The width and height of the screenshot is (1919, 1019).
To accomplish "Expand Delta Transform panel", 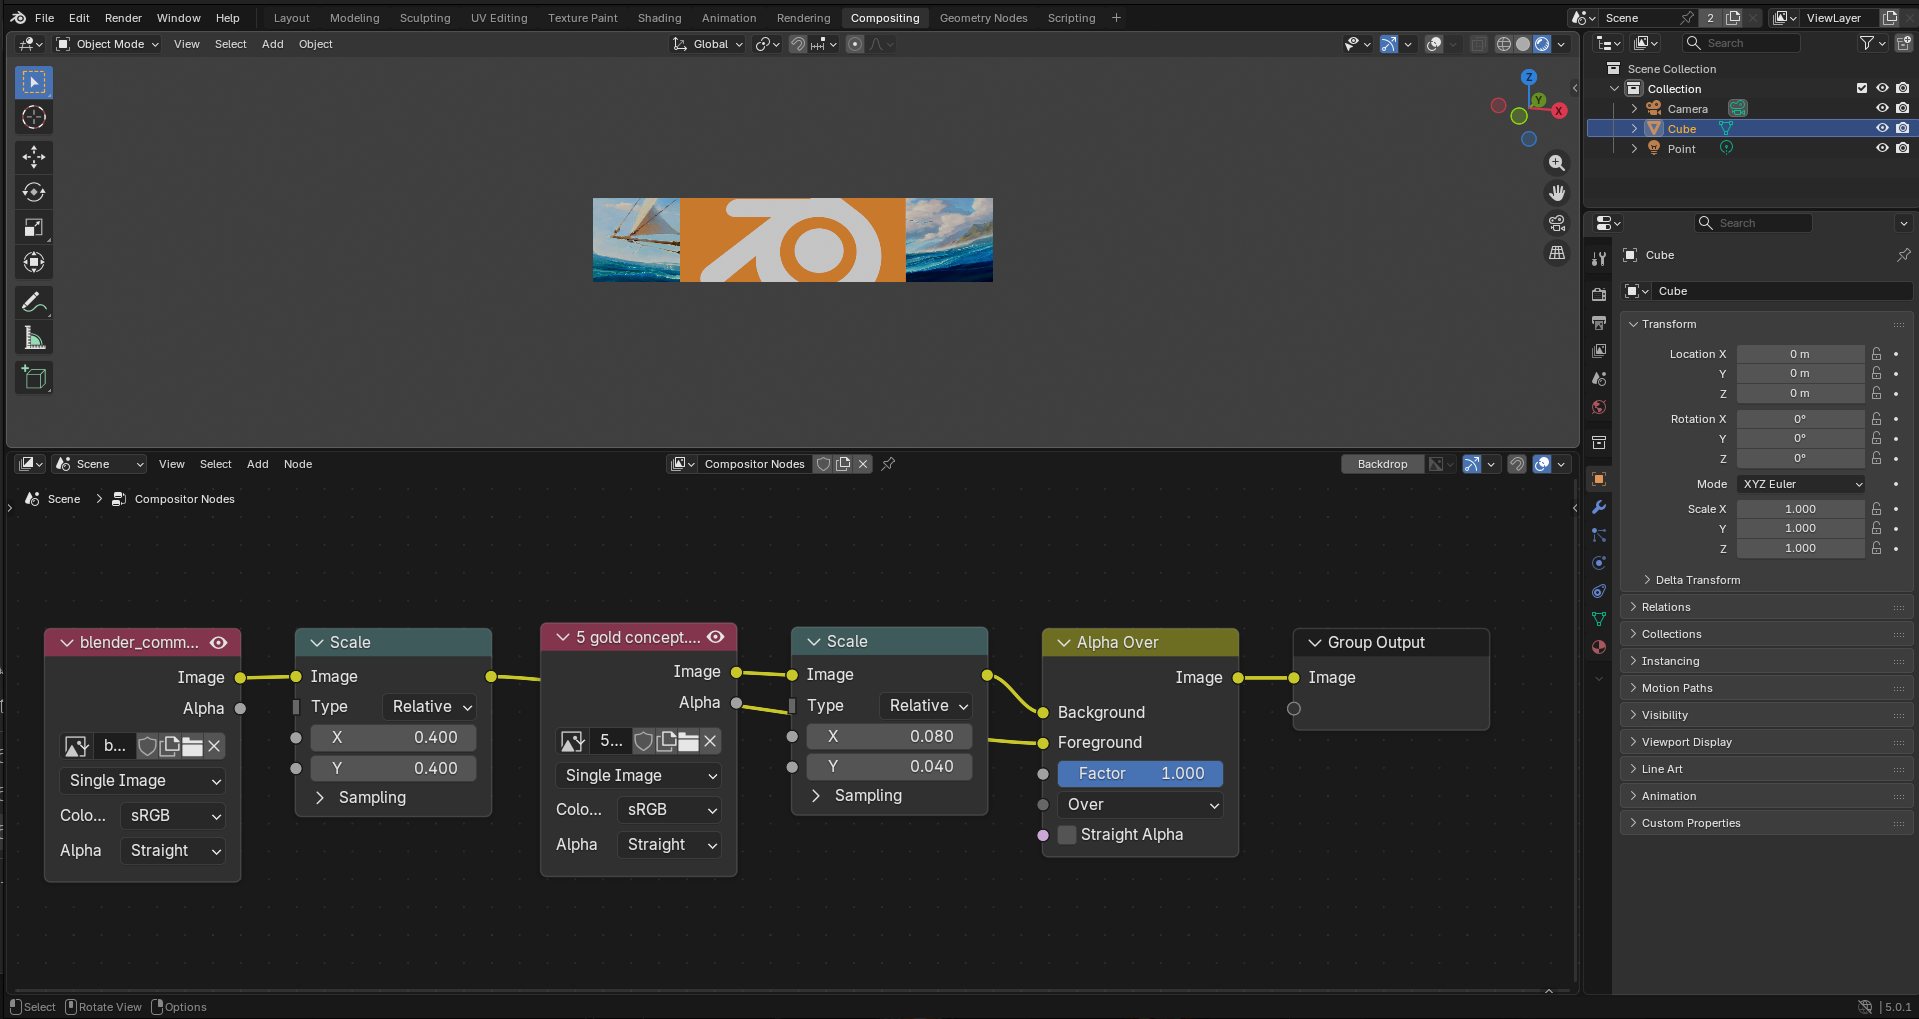I will 1697,580.
